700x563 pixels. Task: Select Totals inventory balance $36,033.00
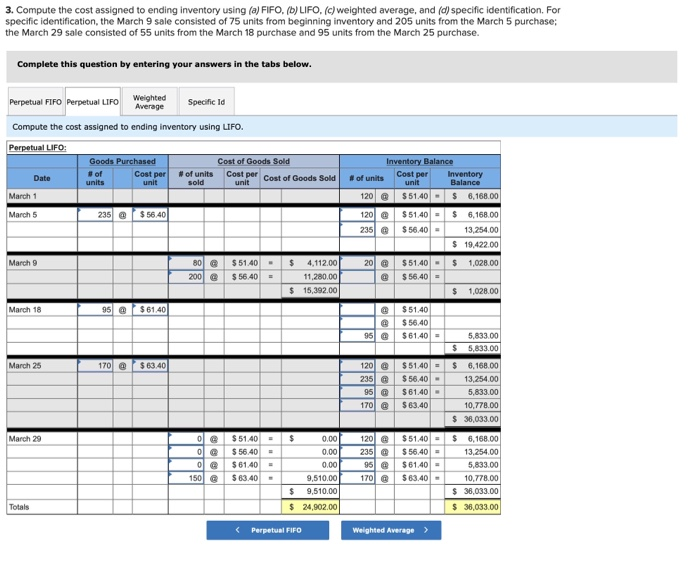(x=473, y=507)
